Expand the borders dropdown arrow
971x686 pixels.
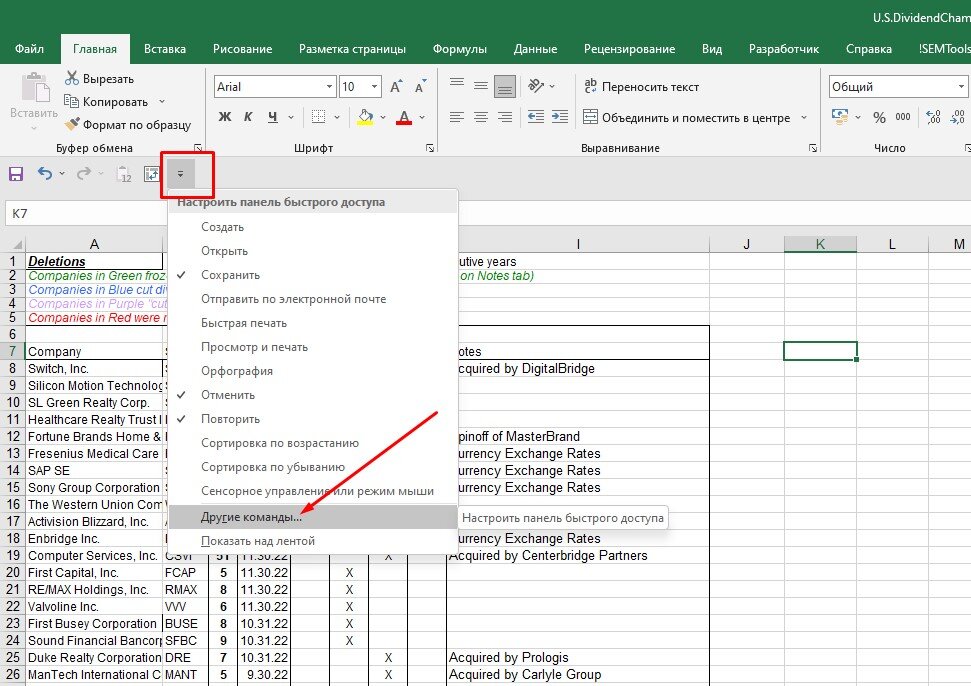point(337,117)
